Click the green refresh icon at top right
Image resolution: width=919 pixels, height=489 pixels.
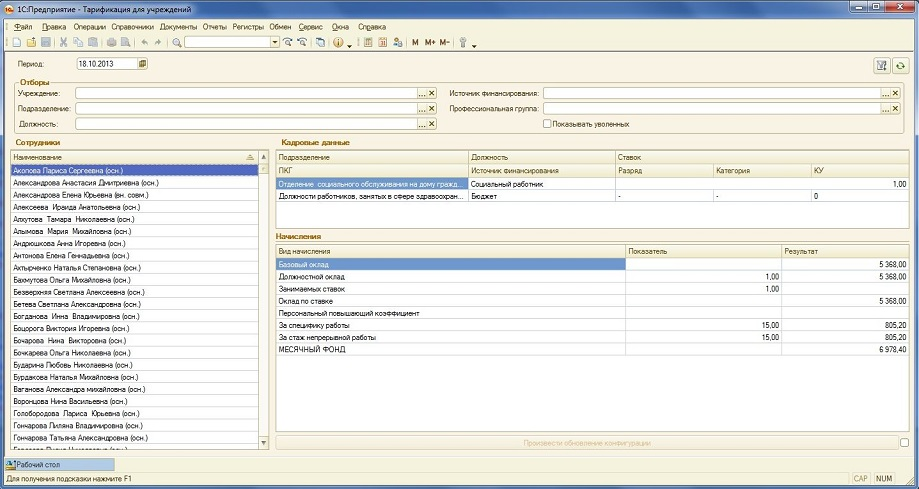tap(900, 65)
